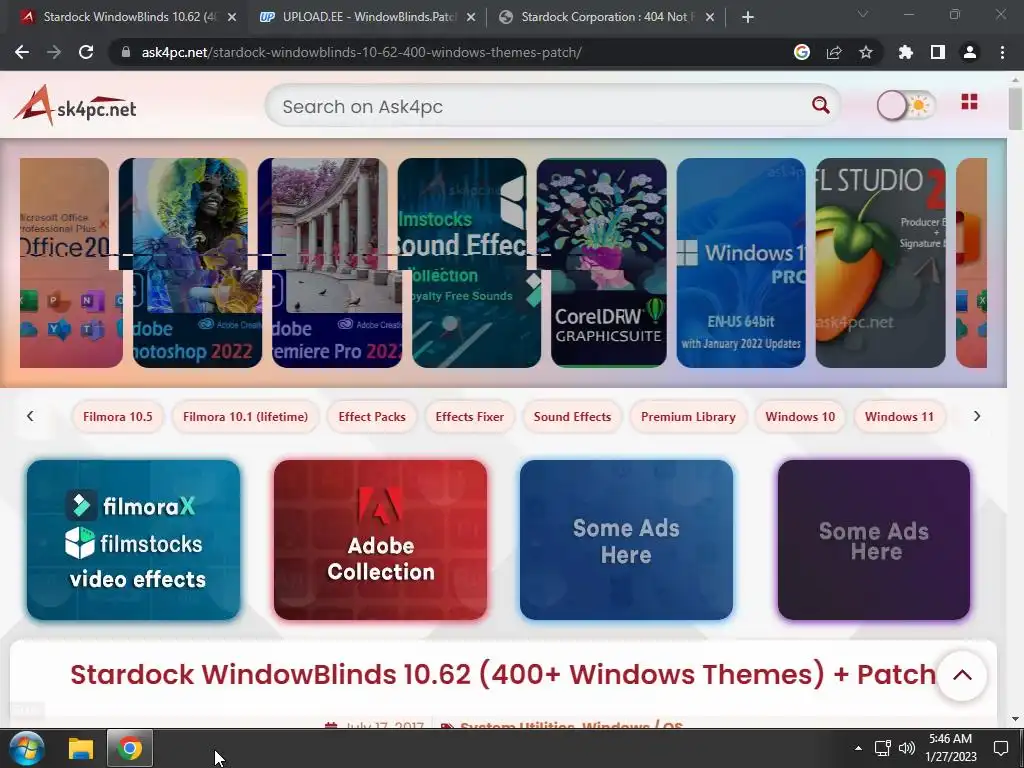Image resolution: width=1024 pixels, height=768 pixels.
Task: Click the Stardock WindowBlinds 10.62 article title
Action: click(x=503, y=675)
